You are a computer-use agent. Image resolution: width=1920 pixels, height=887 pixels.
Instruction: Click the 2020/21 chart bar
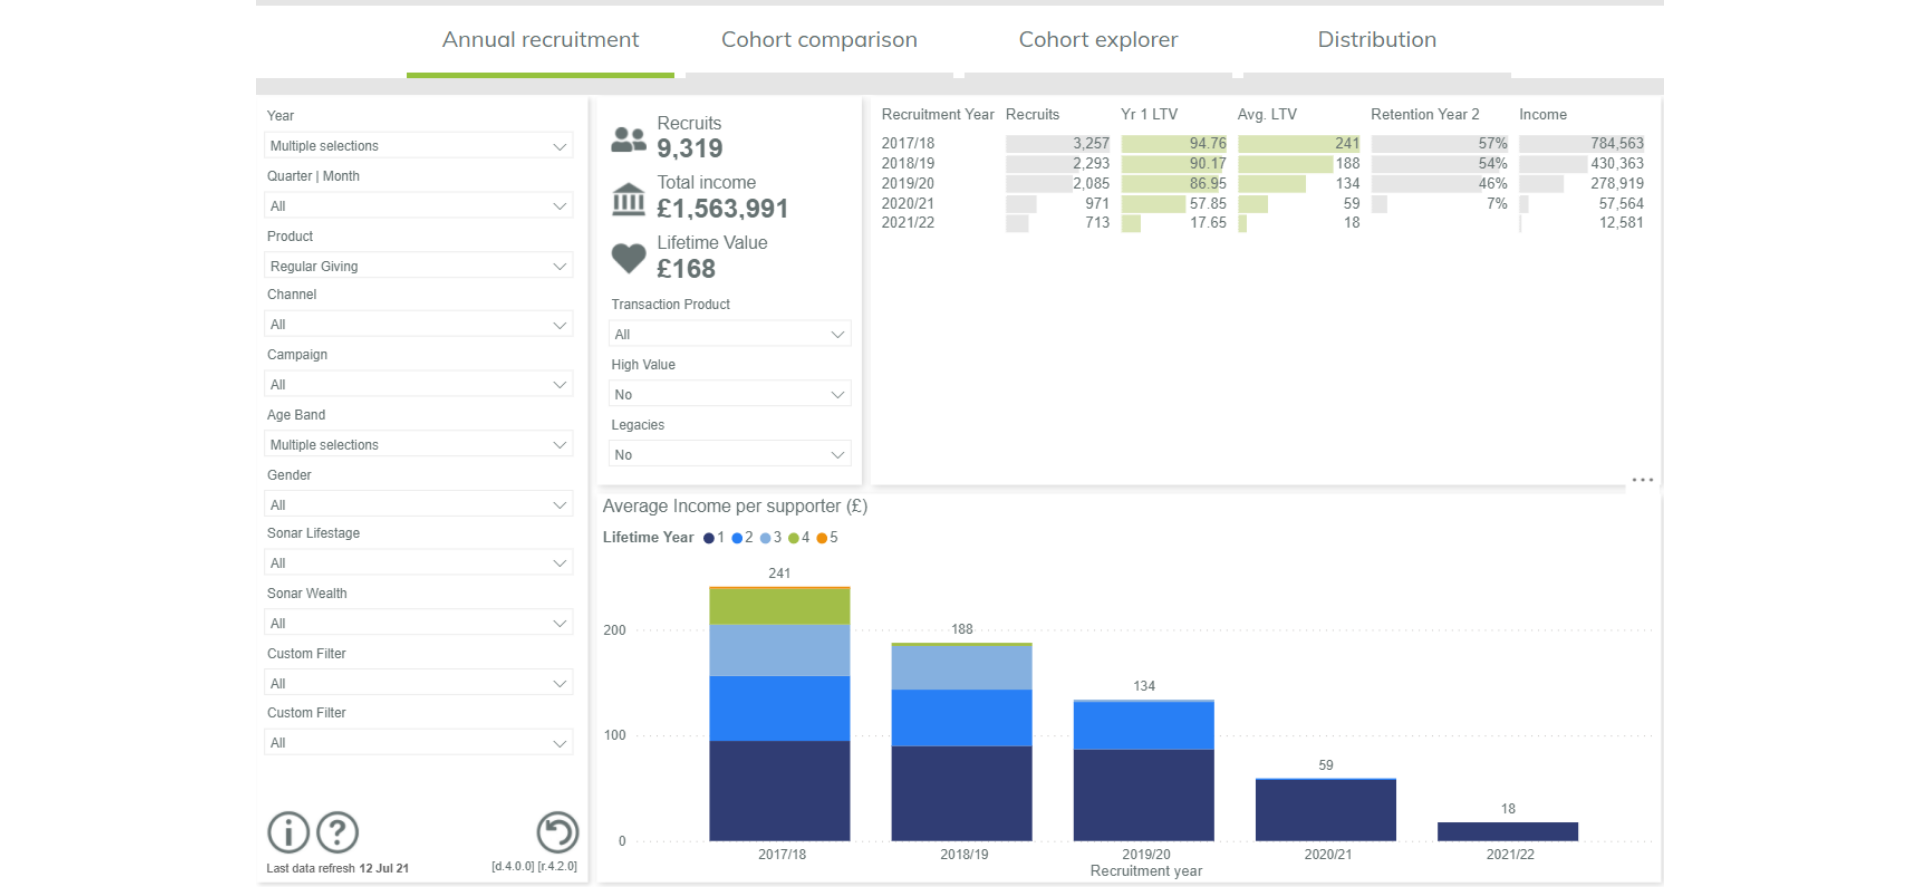pos(1326,809)
